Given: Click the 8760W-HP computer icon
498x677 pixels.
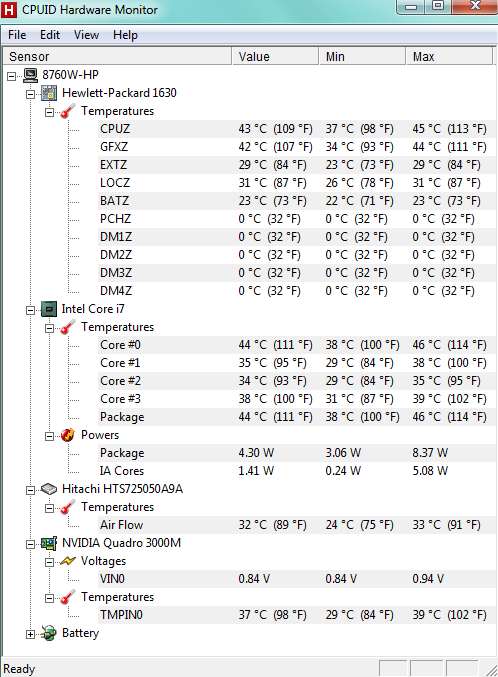Looking at the screenshot, I should (30, 75).
